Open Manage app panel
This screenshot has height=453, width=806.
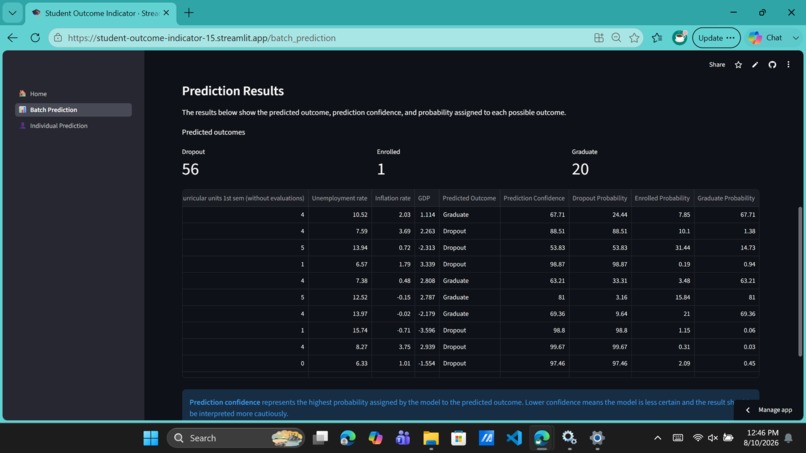(x=770, y=410)
